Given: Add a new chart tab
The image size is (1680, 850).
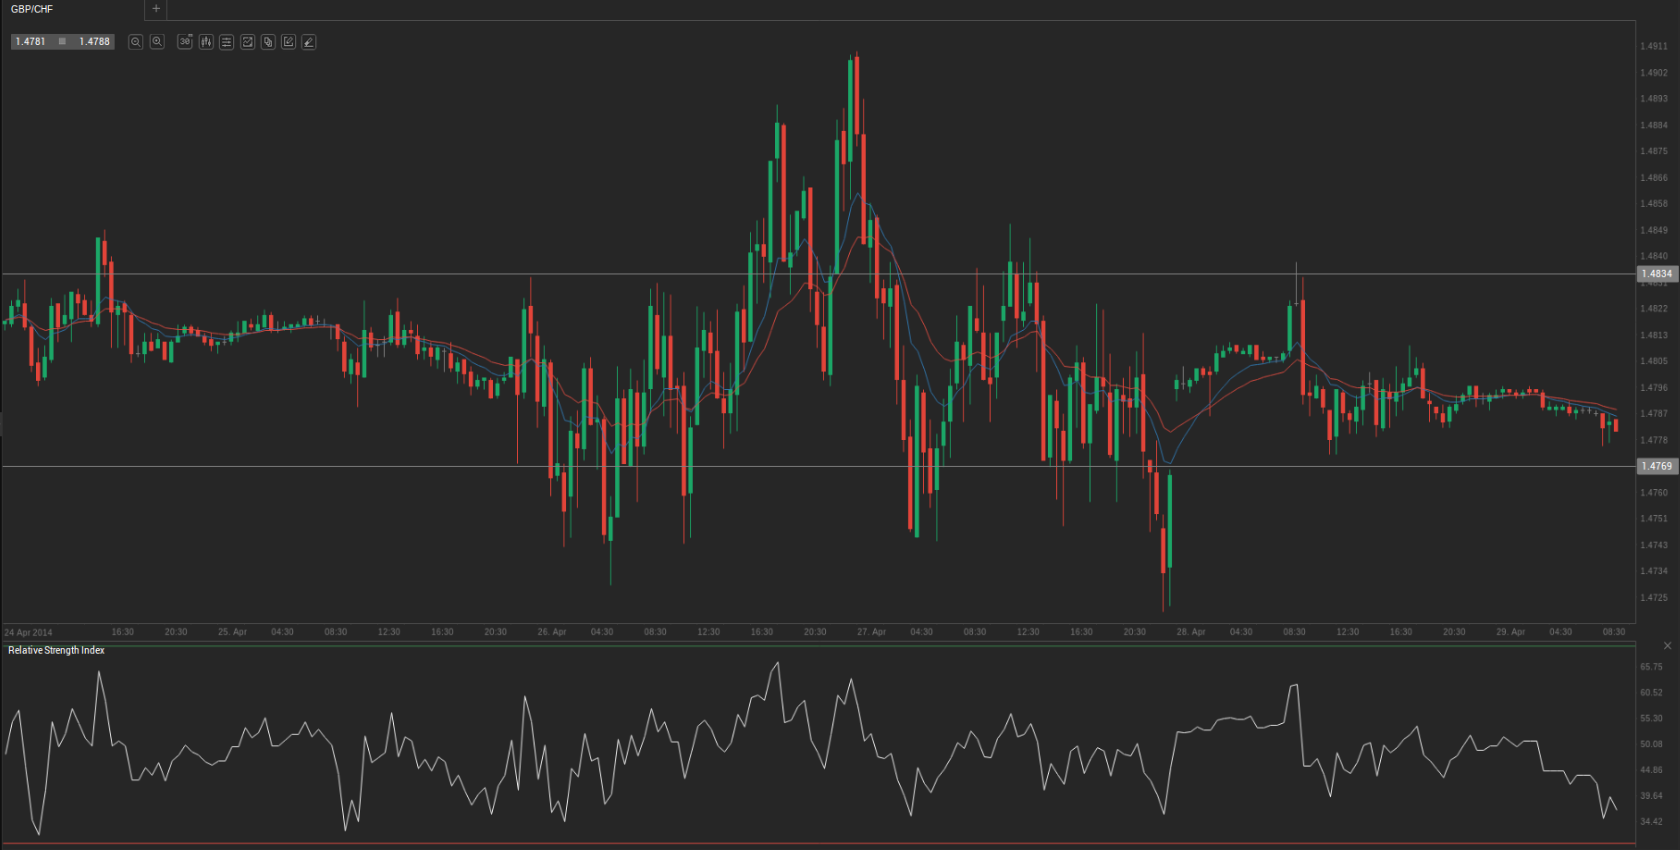Looking at the screenshot, I should click(x=155, y=9).
